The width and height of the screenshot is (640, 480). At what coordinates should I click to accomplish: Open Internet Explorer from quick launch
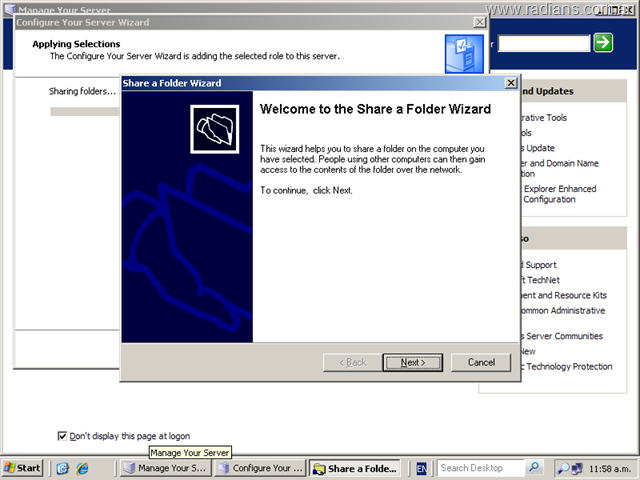pos(82,468)
